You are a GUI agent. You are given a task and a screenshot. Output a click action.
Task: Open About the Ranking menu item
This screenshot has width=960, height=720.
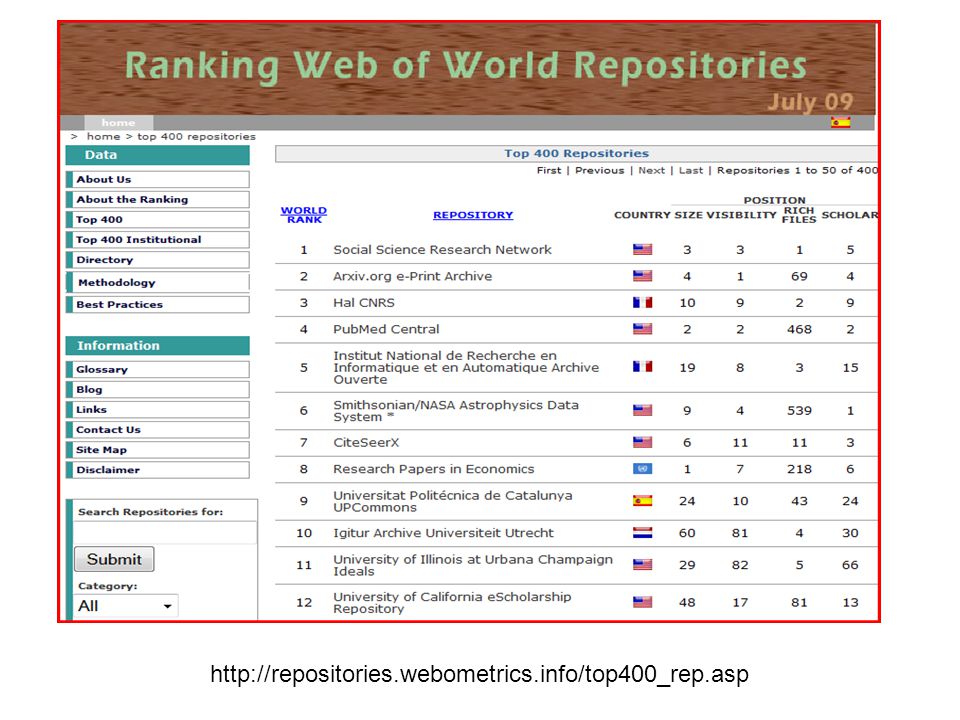[x=158, y=200]
